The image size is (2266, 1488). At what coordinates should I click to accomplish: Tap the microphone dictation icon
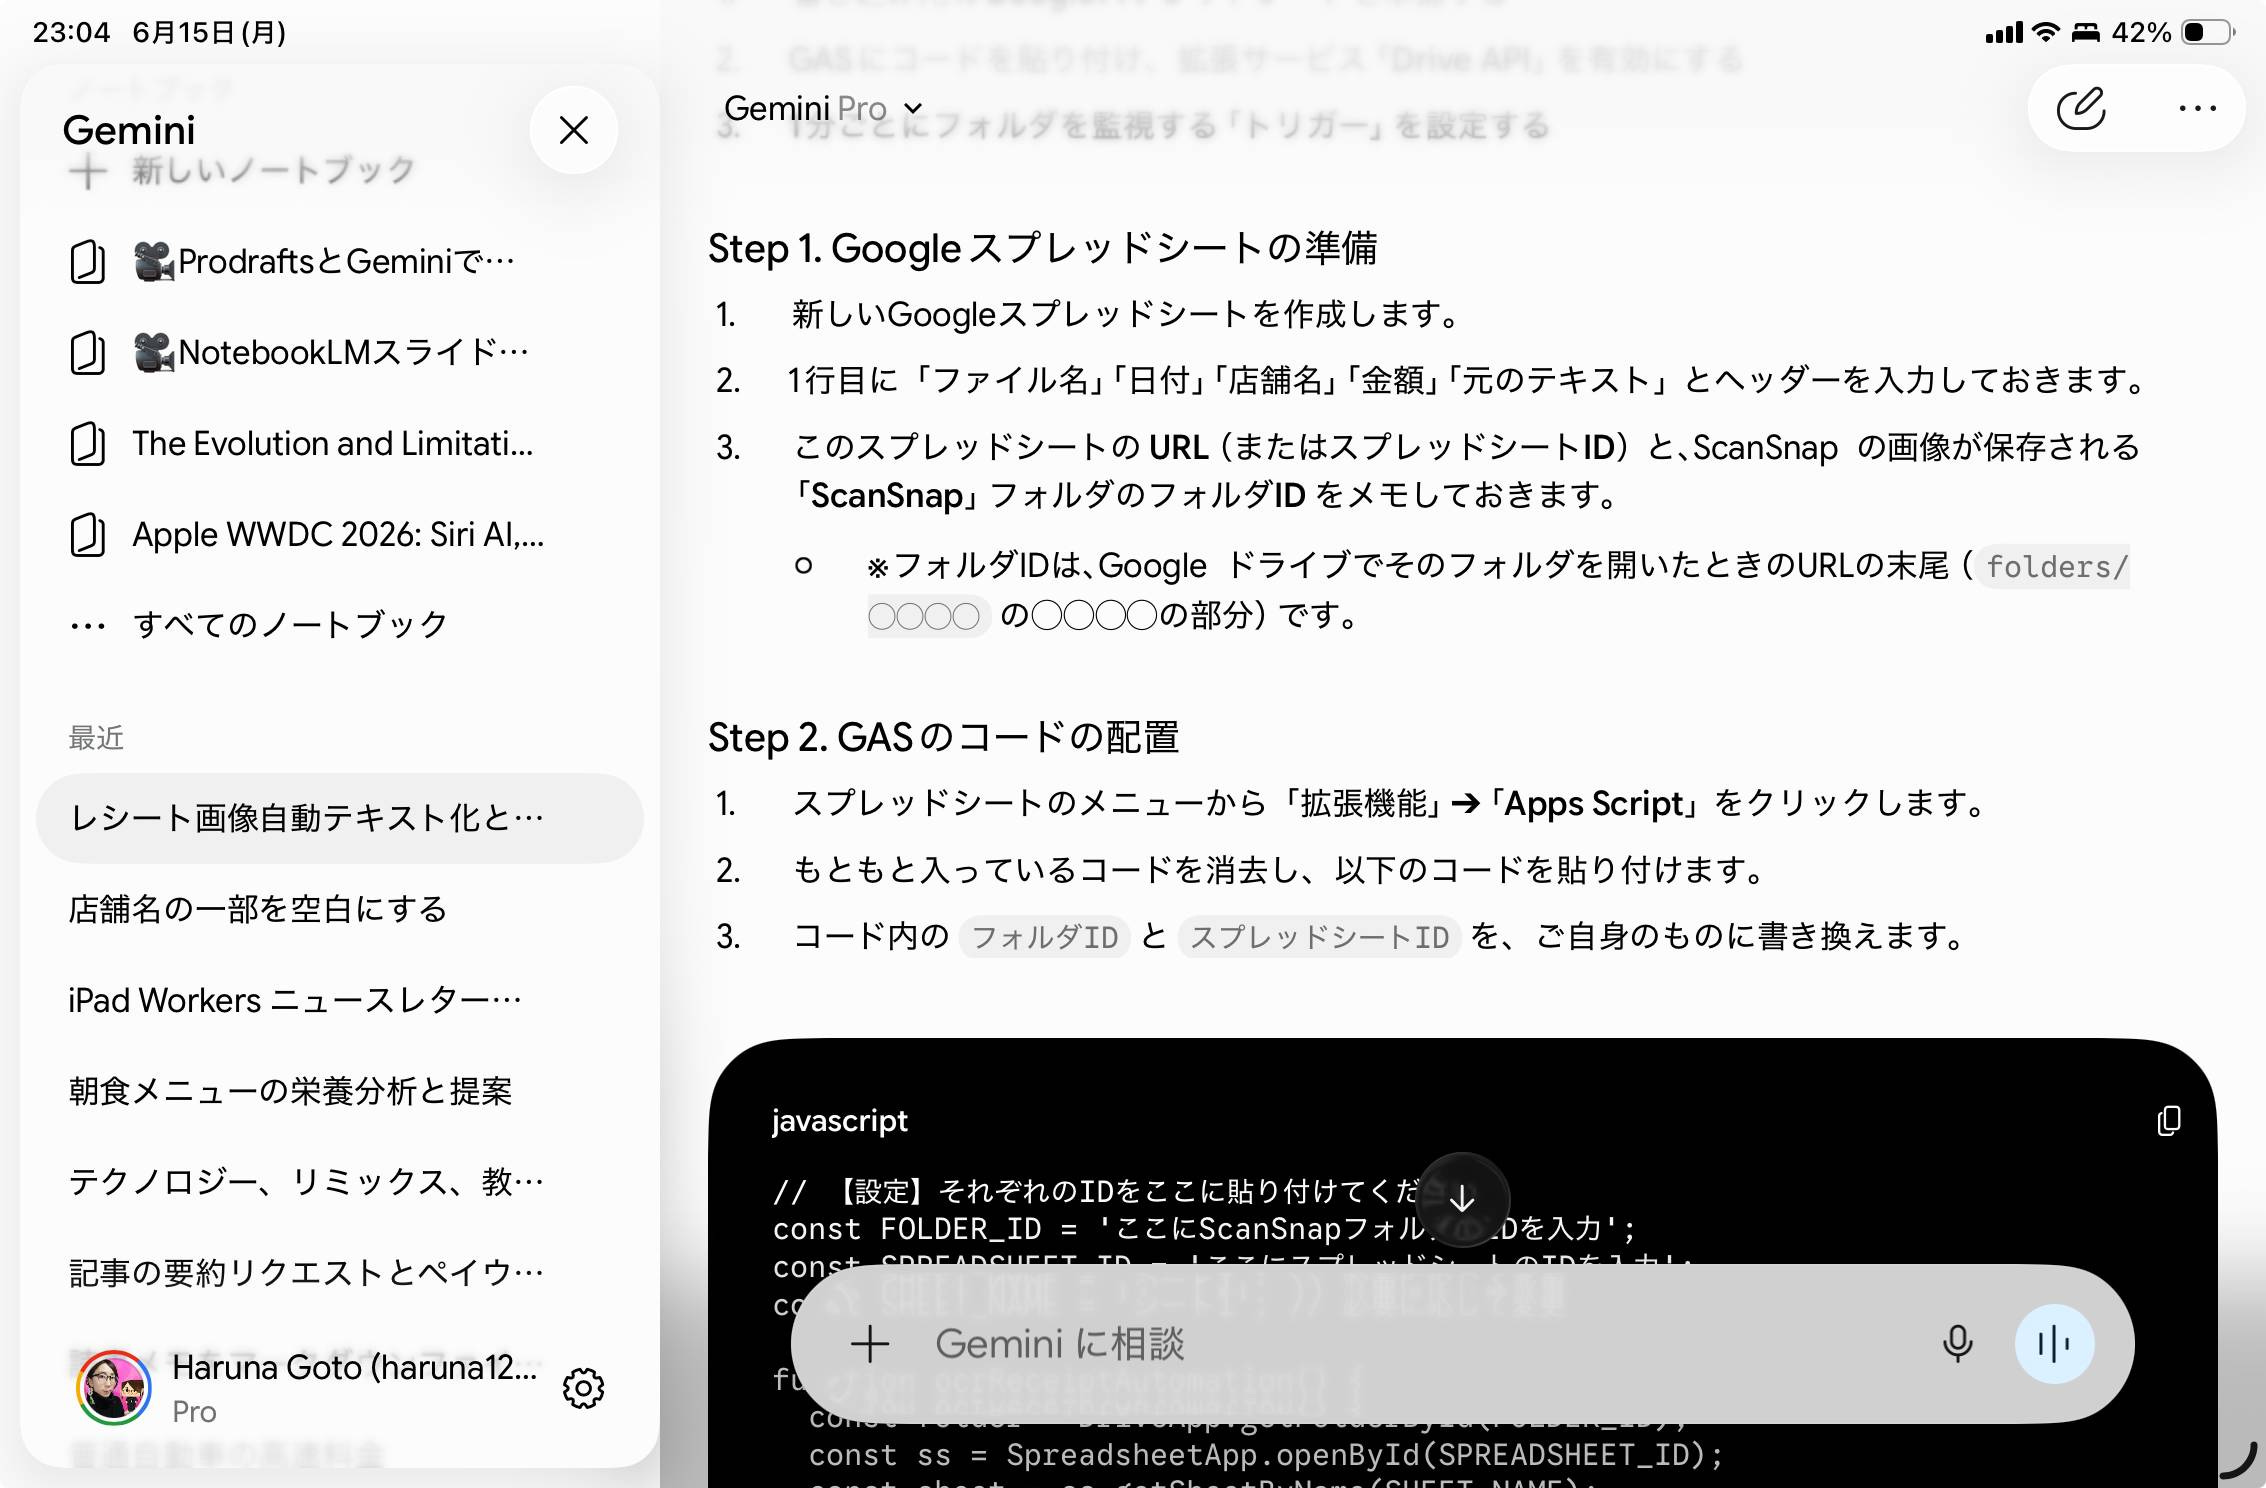1957,1344
